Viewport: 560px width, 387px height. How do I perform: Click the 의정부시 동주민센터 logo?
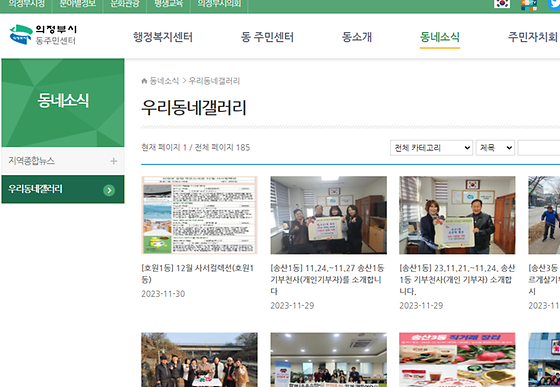43,35
